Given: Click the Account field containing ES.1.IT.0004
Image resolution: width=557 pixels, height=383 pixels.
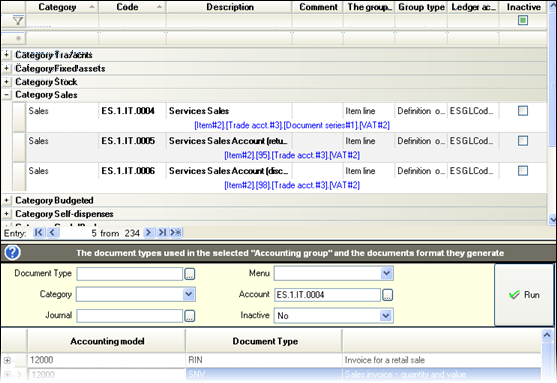Looking at the screenshot, I should coord(327,295).
